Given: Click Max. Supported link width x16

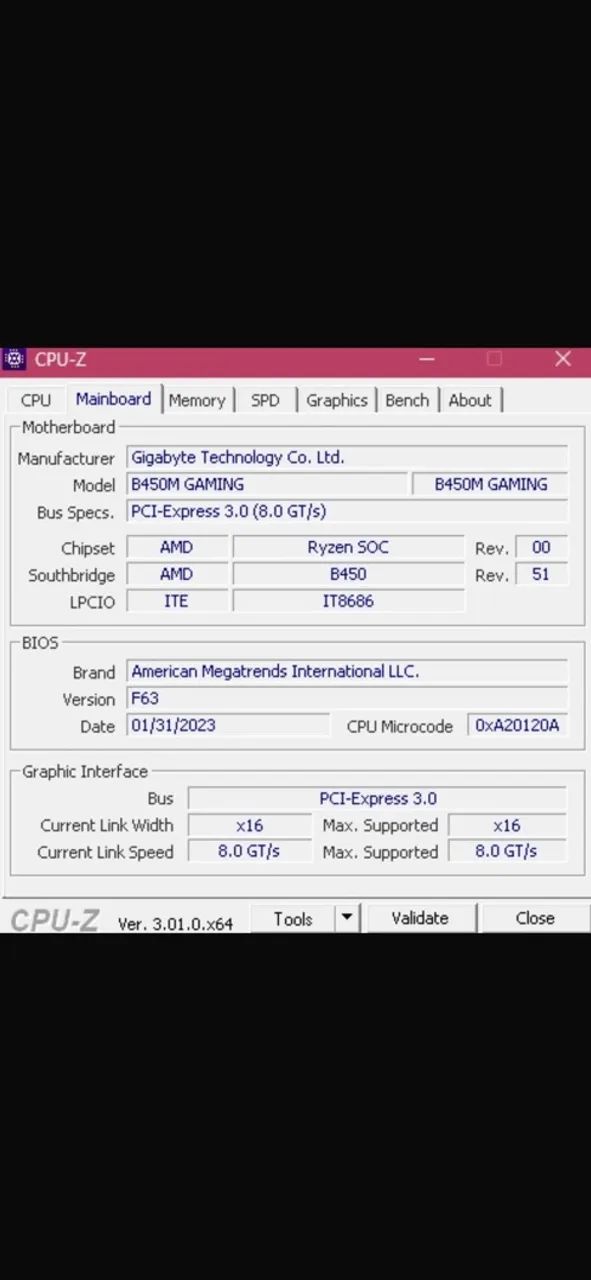Looking at the screenshot, I should (507, 825).
